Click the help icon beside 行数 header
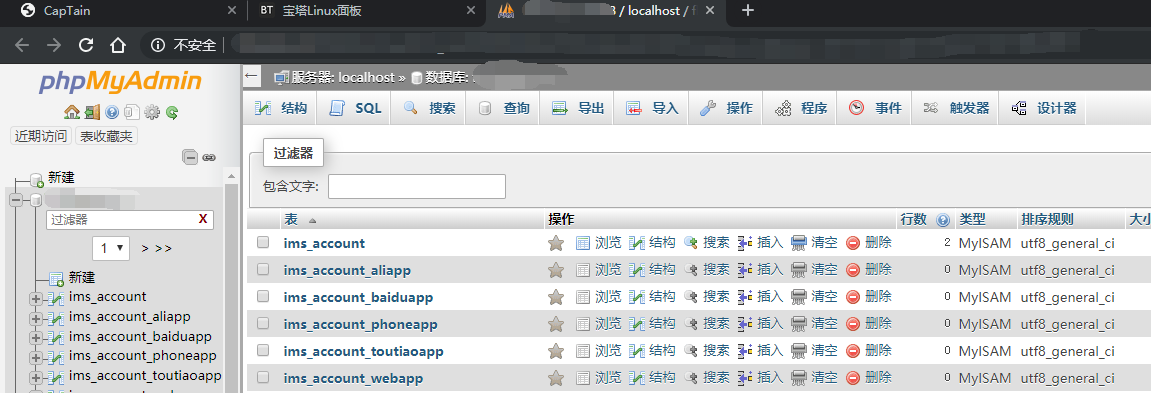The width and height of the screenshot is (1151, 393). (x=943, y=220)
